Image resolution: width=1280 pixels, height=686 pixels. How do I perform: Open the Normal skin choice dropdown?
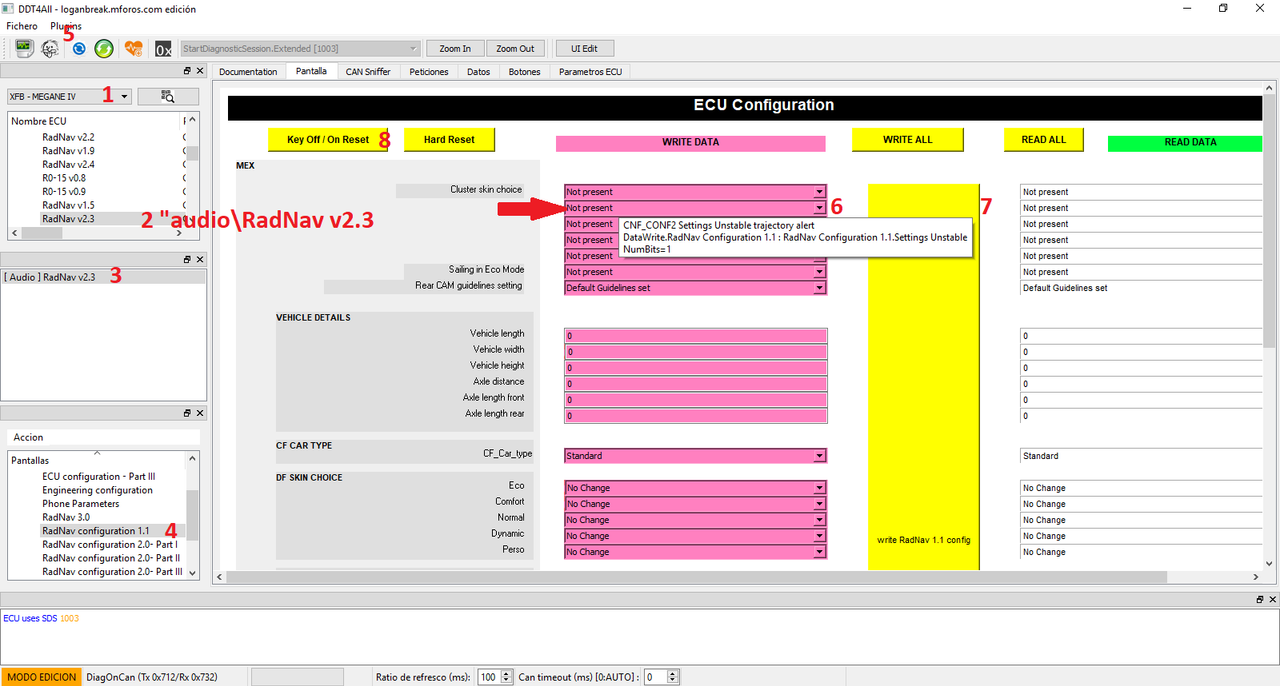pyautogui.click(x=695, y=520)
